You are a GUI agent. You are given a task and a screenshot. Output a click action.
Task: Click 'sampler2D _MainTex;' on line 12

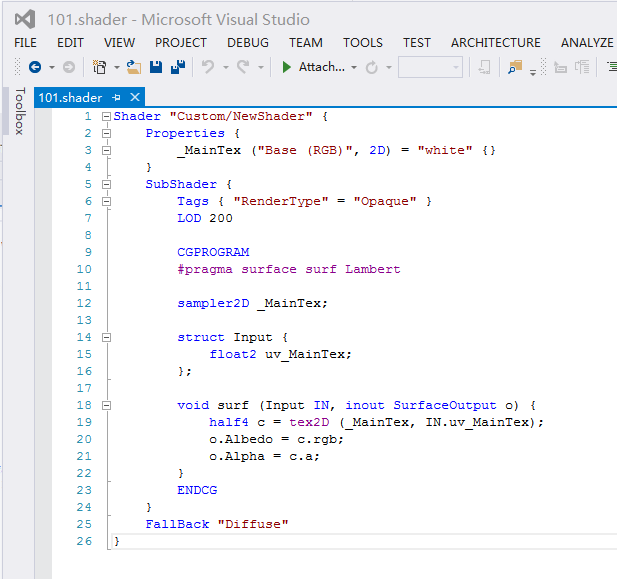click(252, 303)
